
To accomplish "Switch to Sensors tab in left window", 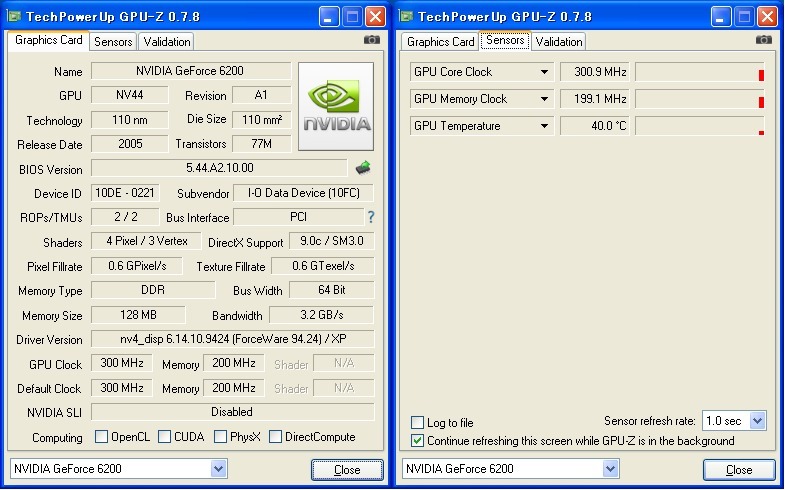I will [113, 42].
